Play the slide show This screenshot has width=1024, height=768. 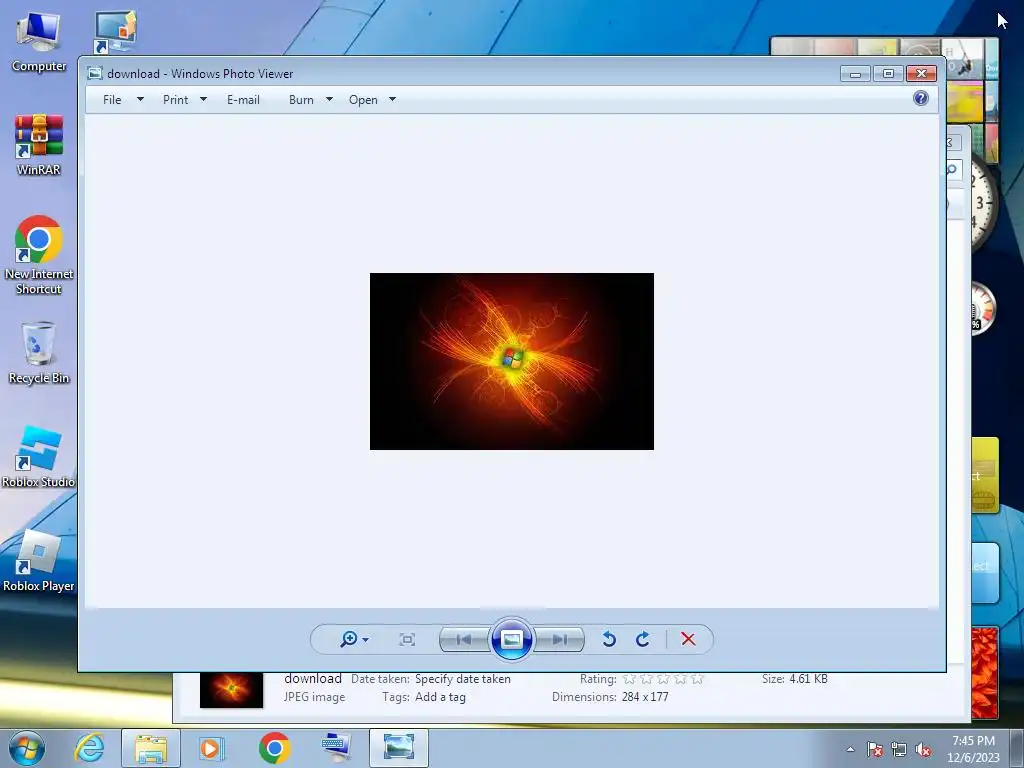511,639
